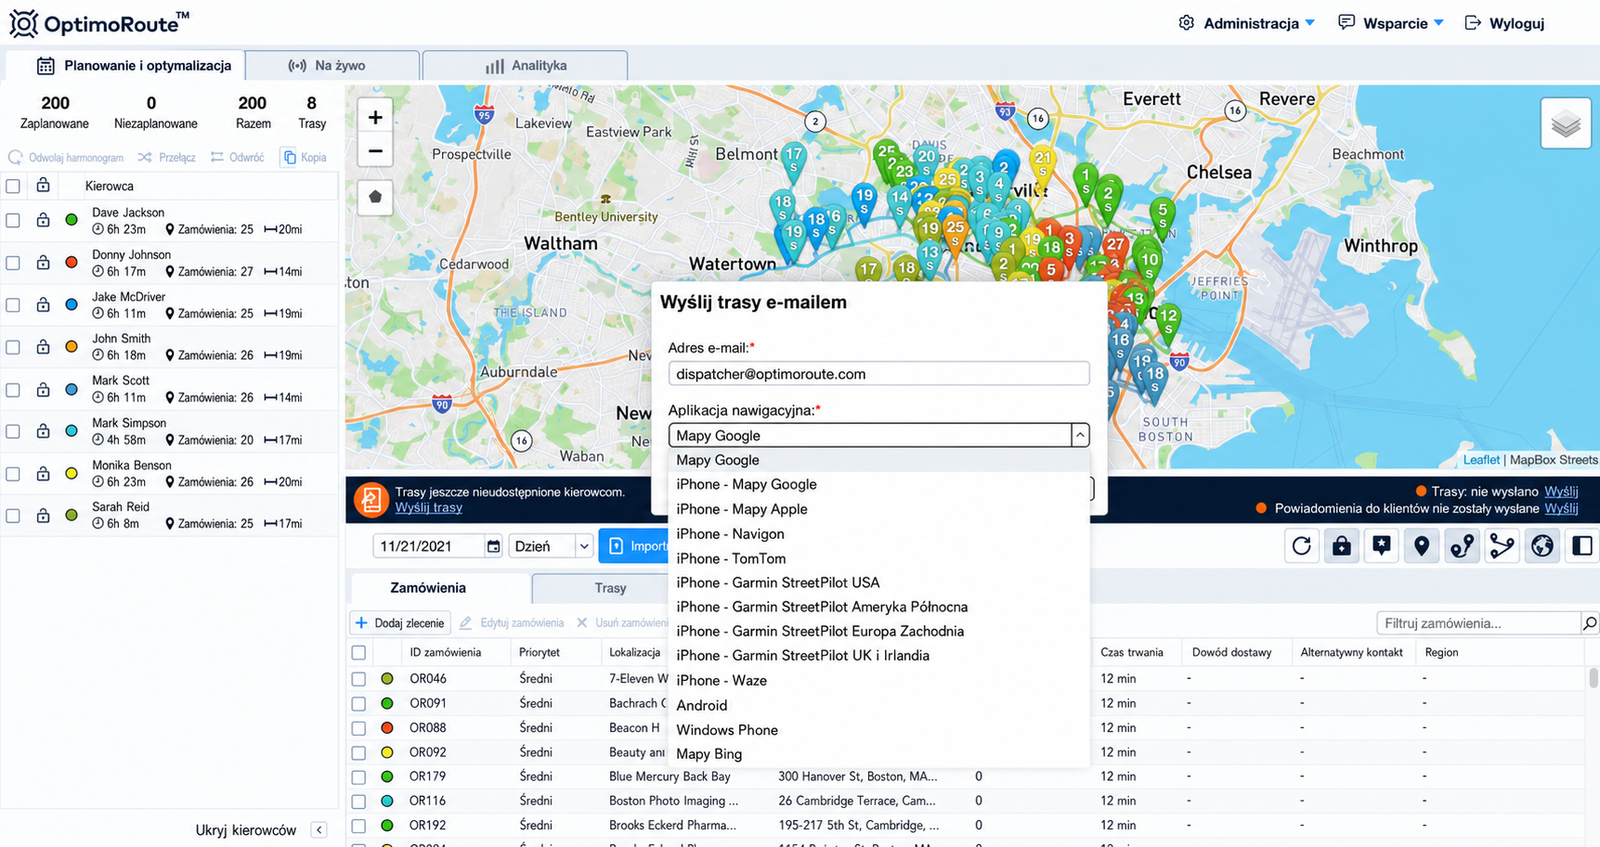Click Wyślij next to Trasy: nie wysłano
The width and height of the screenshot is (1600, 847).
[1561, 491]
